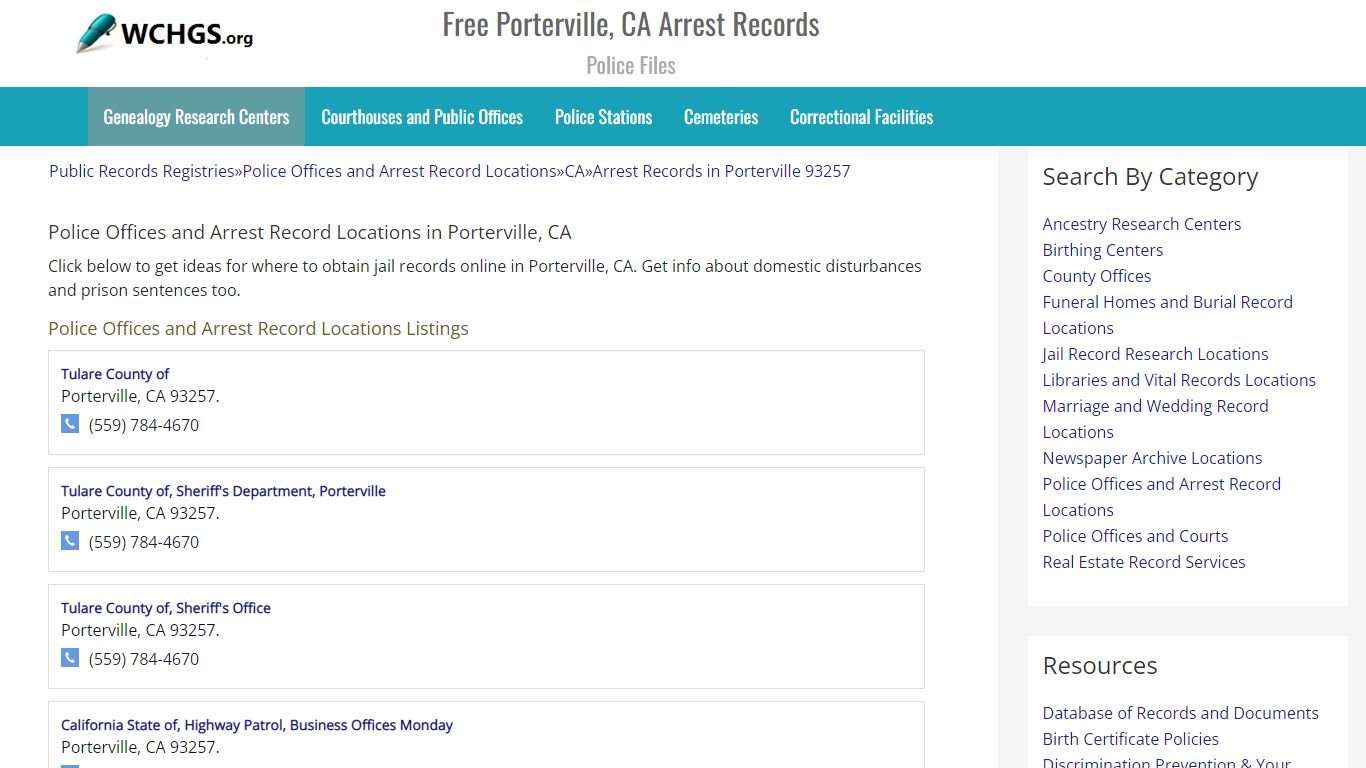Click phone number in the Tulare County of card
The image size is (1366, 768).
(x=144, y=425)
